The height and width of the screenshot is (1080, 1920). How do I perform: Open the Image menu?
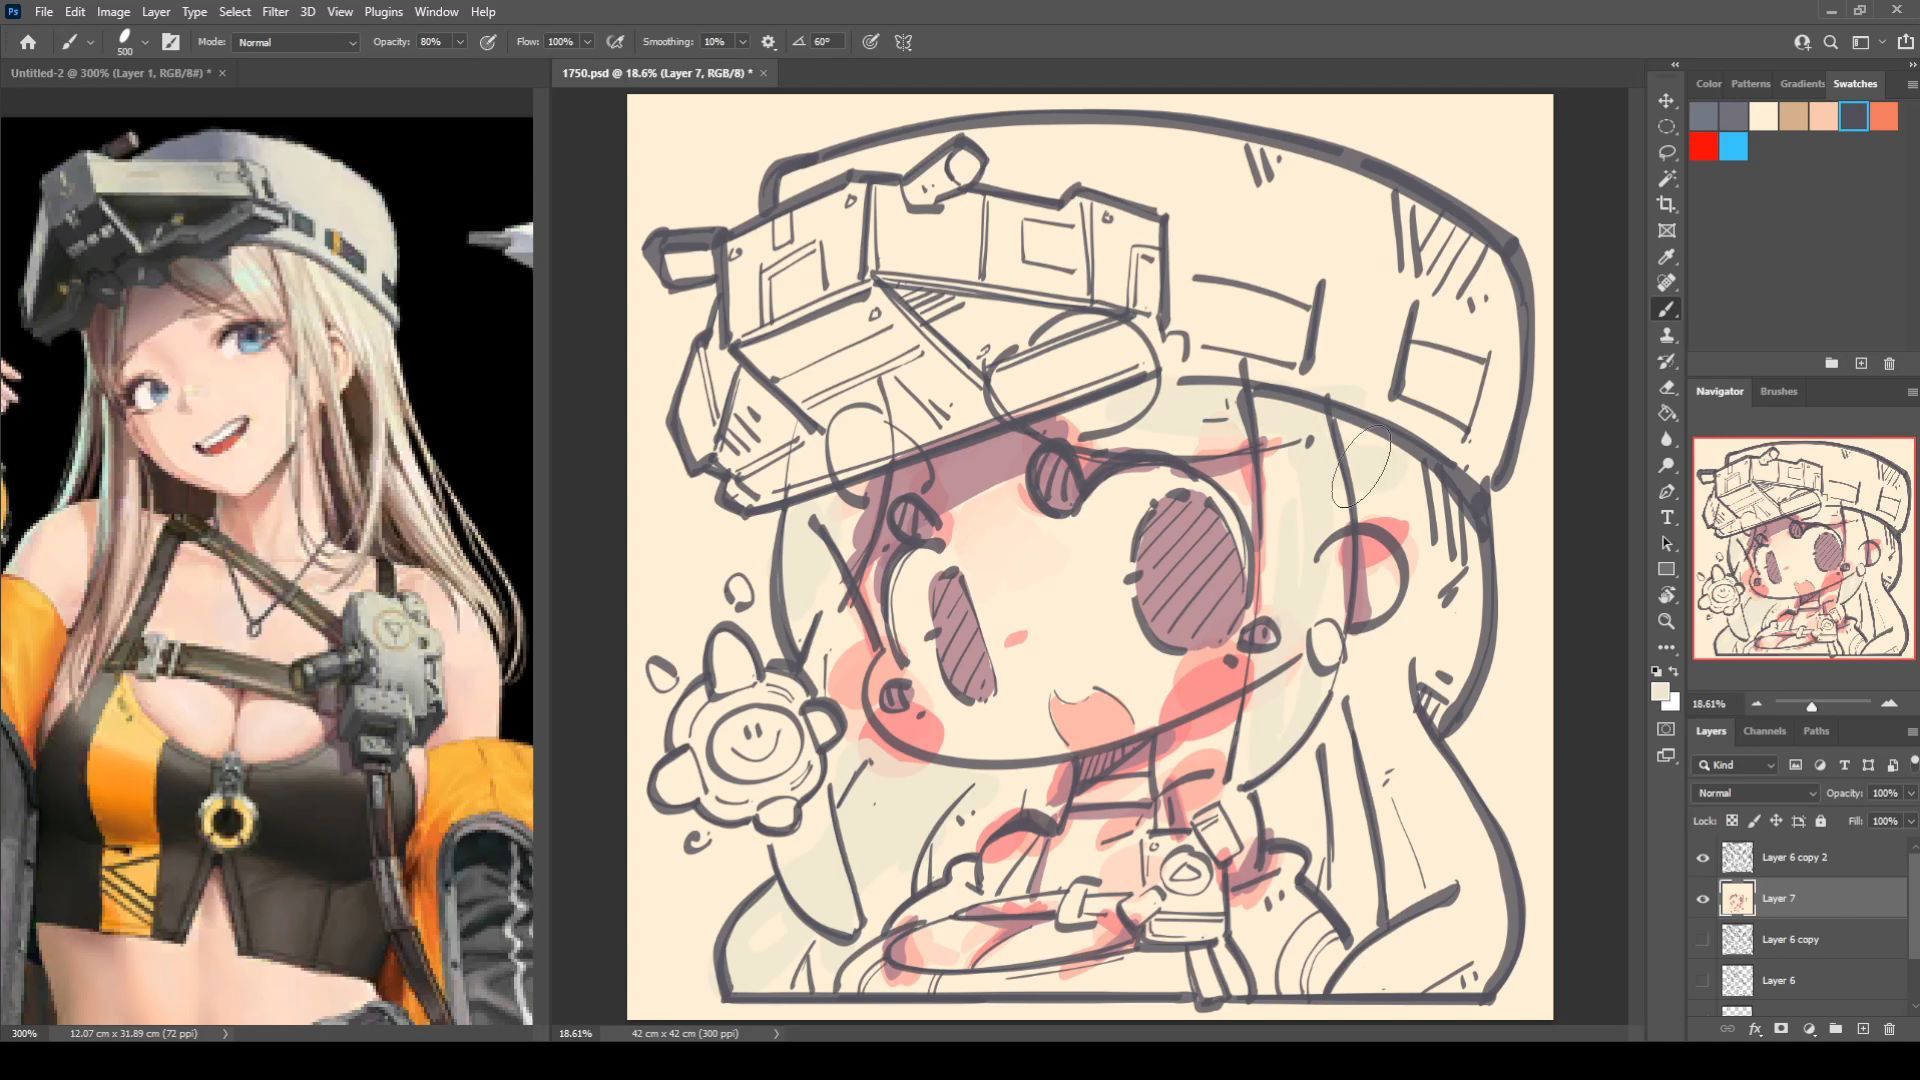click(x=113, y=12)
